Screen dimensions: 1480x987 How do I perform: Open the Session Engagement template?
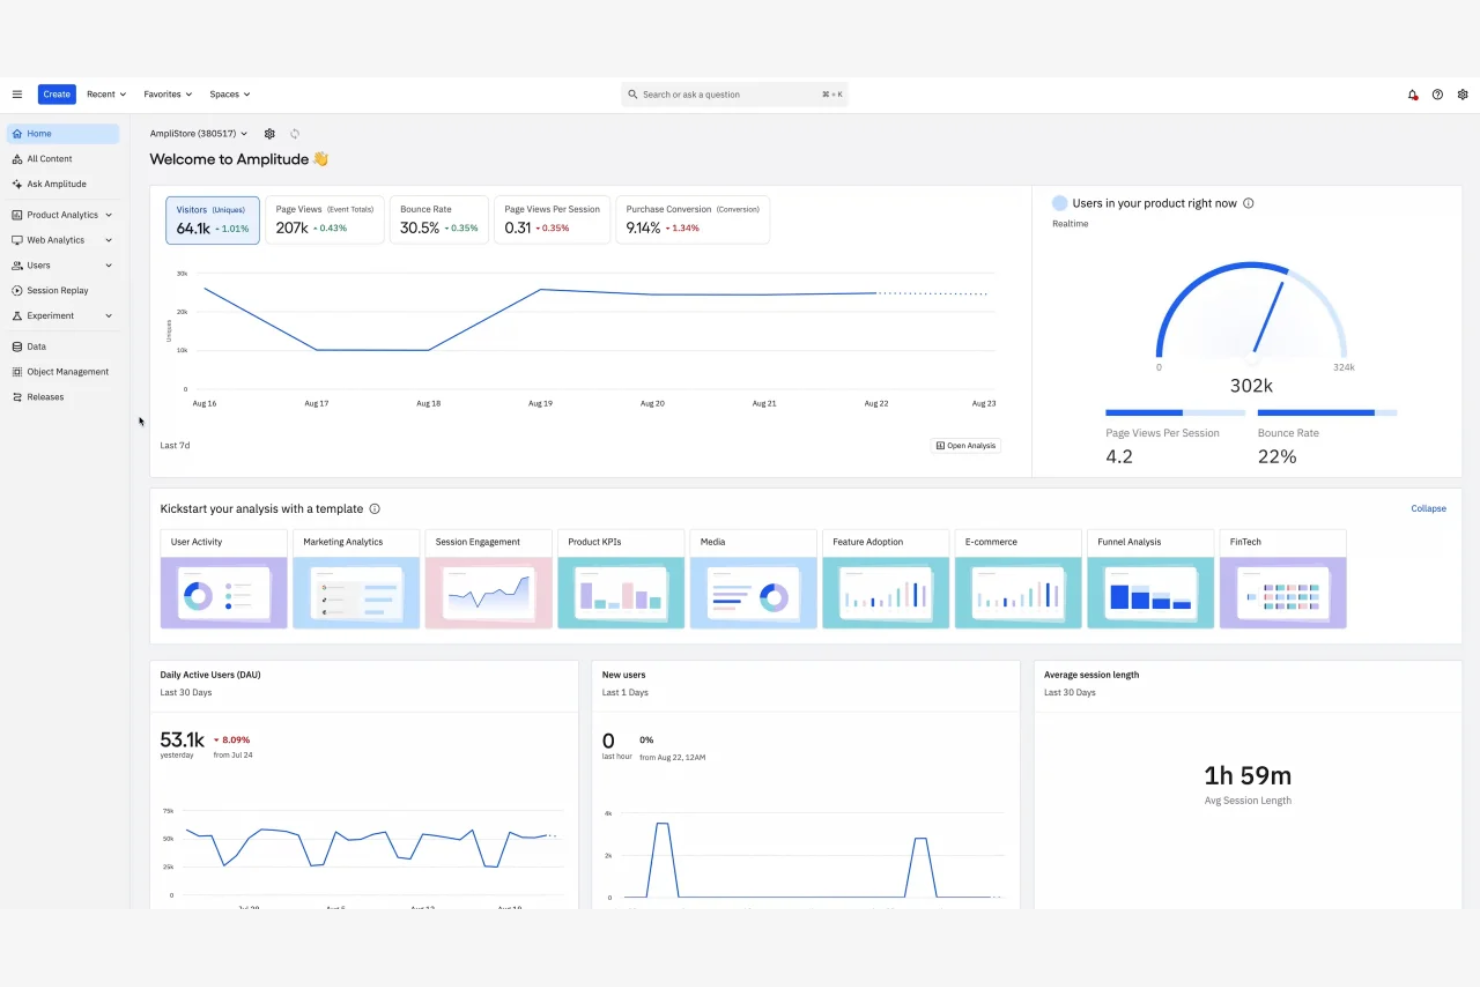click(489, 579)
